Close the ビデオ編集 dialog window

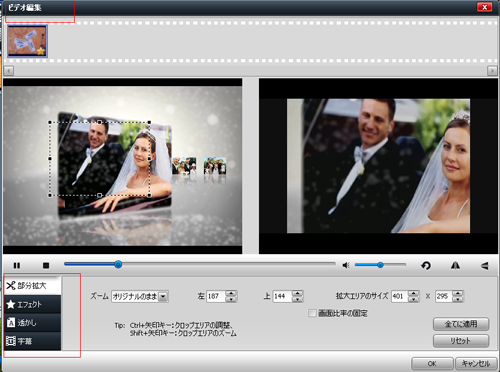pos(484,7)
